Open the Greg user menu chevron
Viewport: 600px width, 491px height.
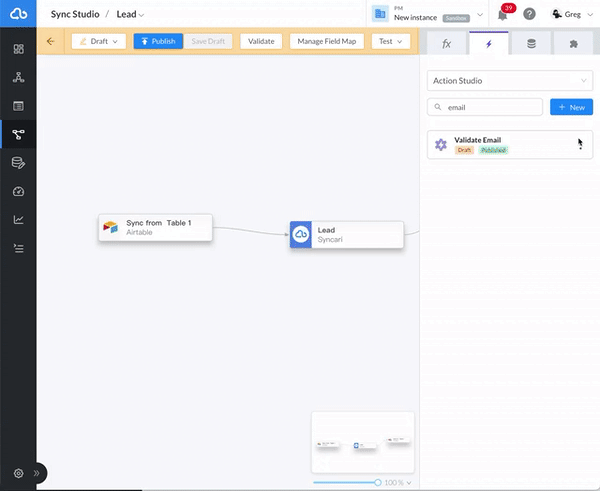(590, 15)
